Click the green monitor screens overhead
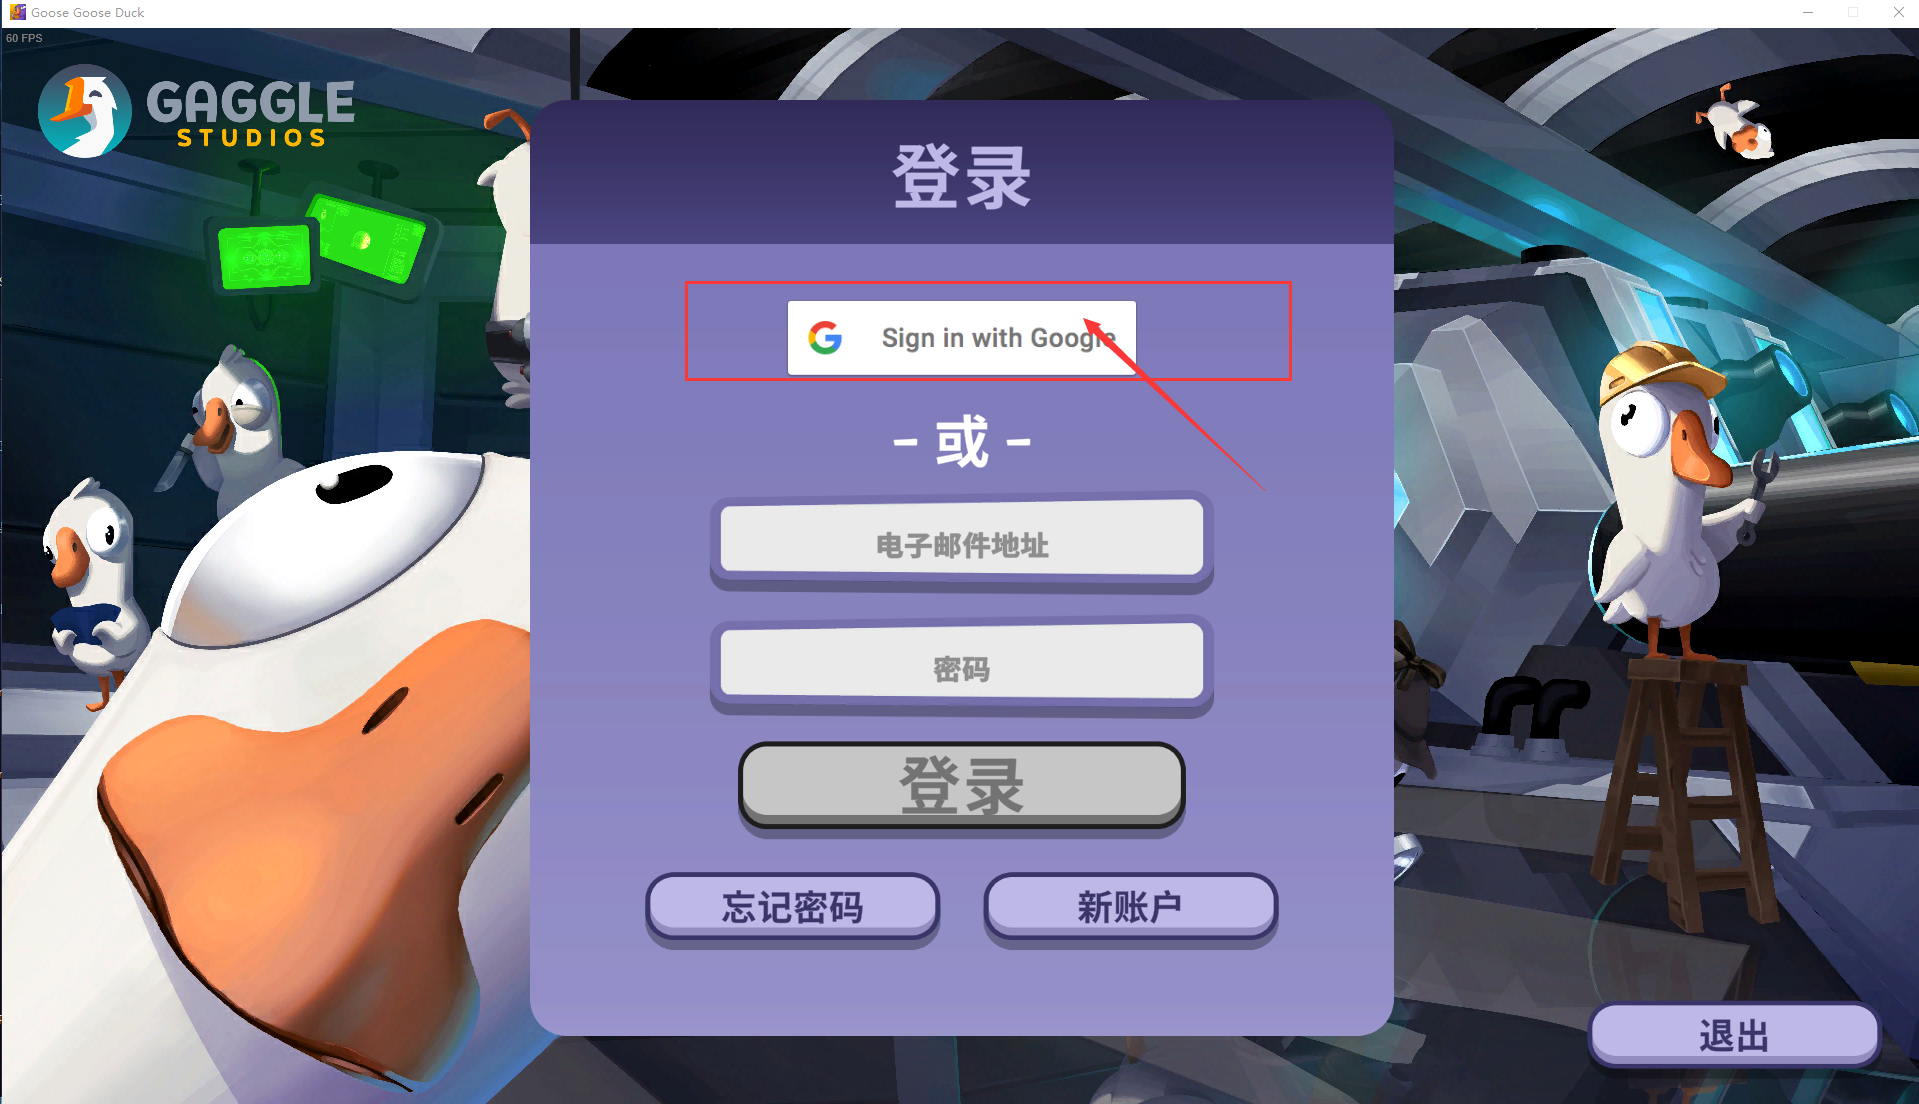This screenshot has height=1104, width=1919. click(x=322, y=243)
